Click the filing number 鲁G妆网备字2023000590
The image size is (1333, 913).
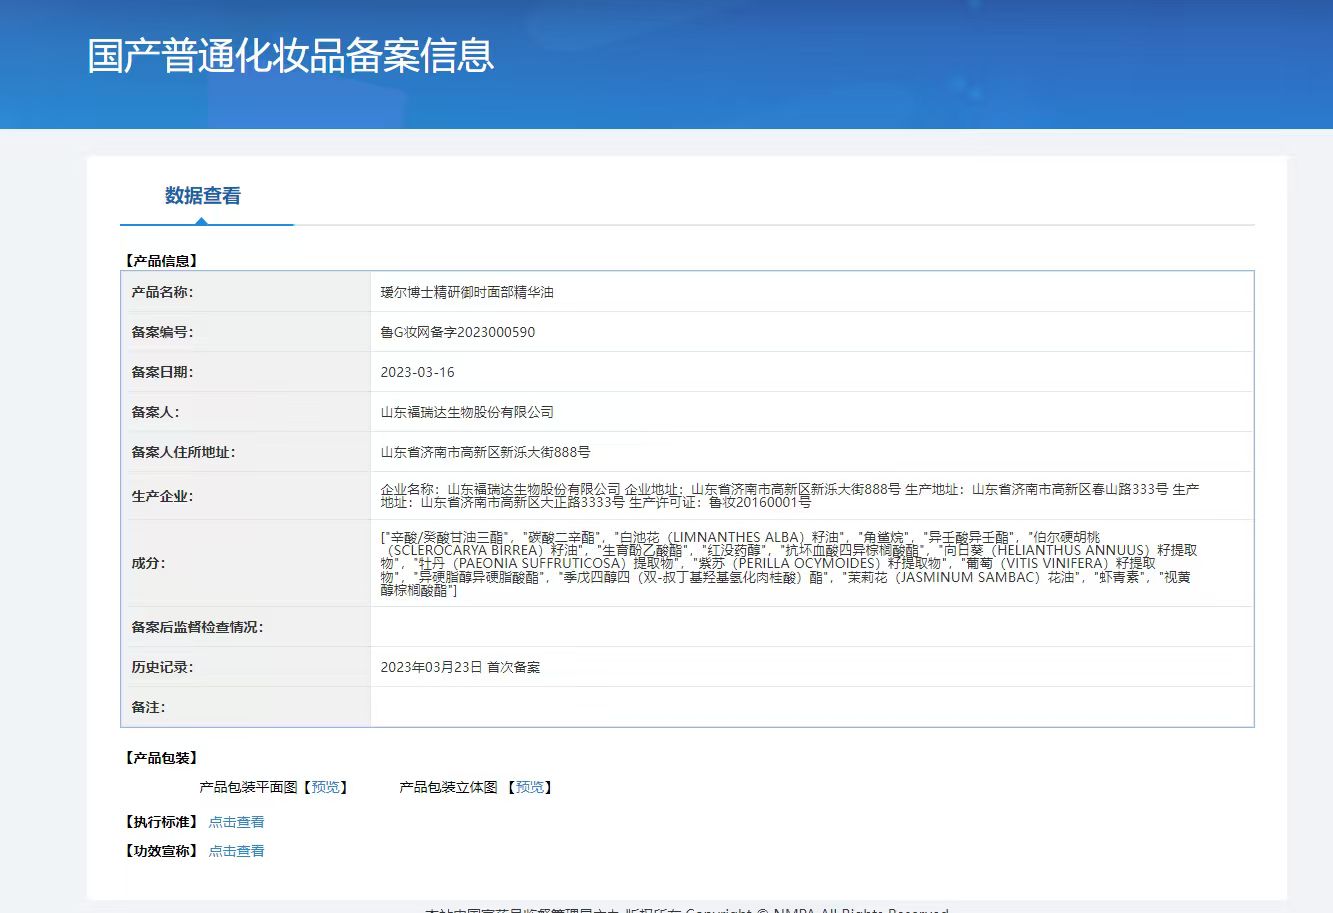(x=457, y=332)
